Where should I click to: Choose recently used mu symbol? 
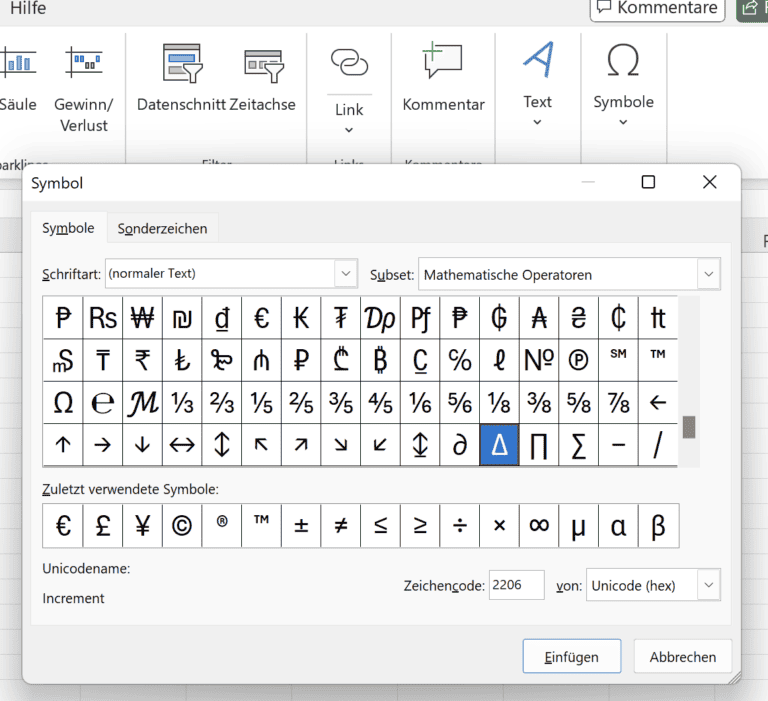pos(578,526)
